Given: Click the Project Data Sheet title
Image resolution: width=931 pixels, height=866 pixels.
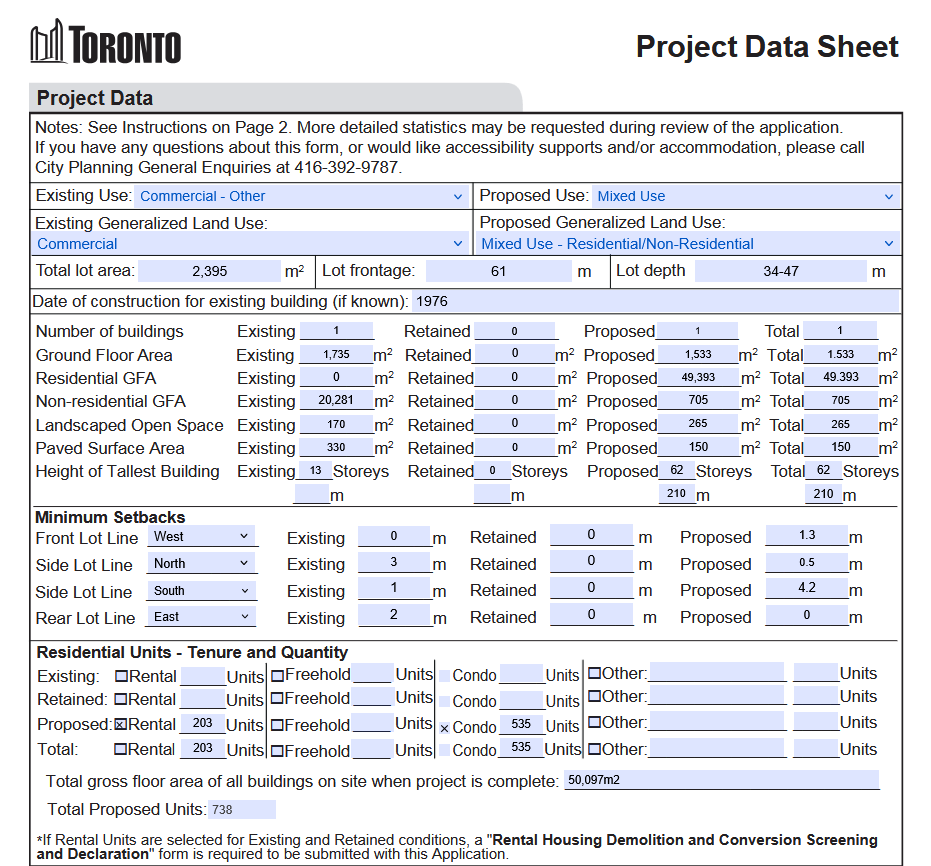Looking at the screenshot, I should (x=767, y=47).
